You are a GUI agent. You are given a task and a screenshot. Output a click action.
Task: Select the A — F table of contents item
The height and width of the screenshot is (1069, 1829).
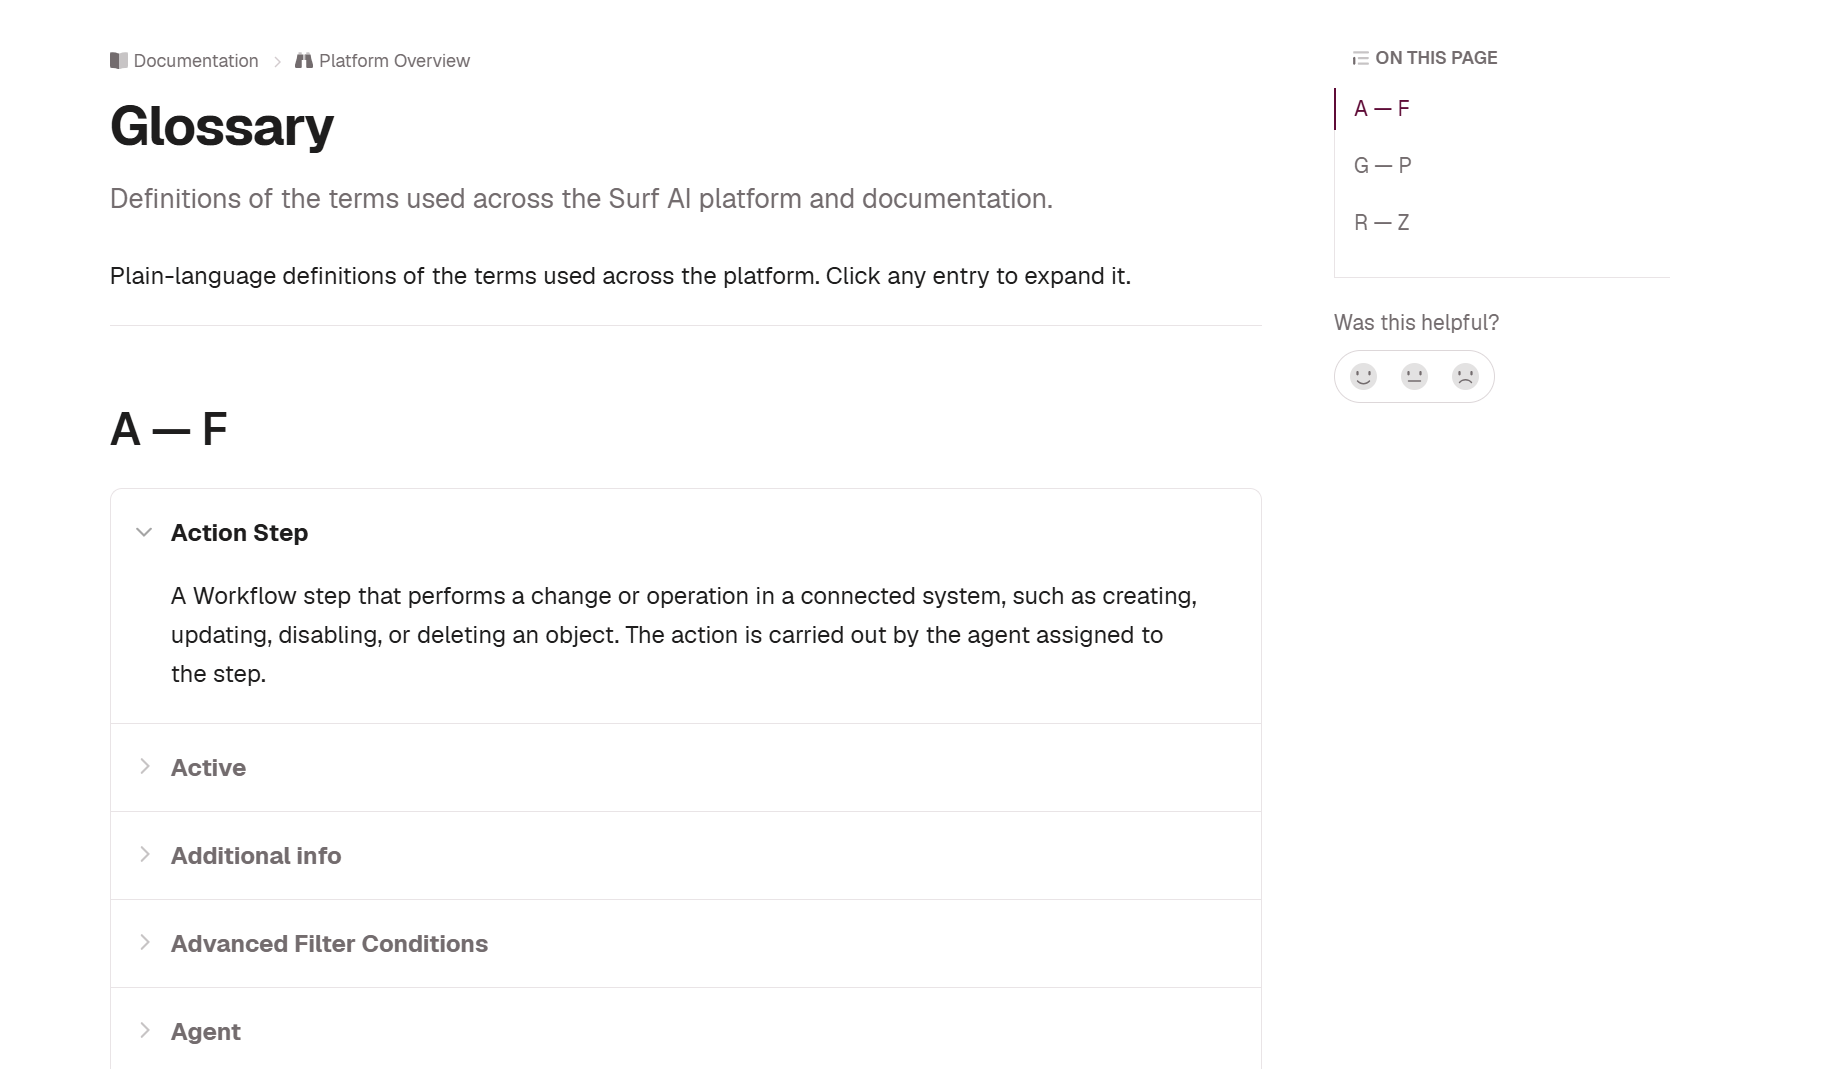(x=1381, y=108)
